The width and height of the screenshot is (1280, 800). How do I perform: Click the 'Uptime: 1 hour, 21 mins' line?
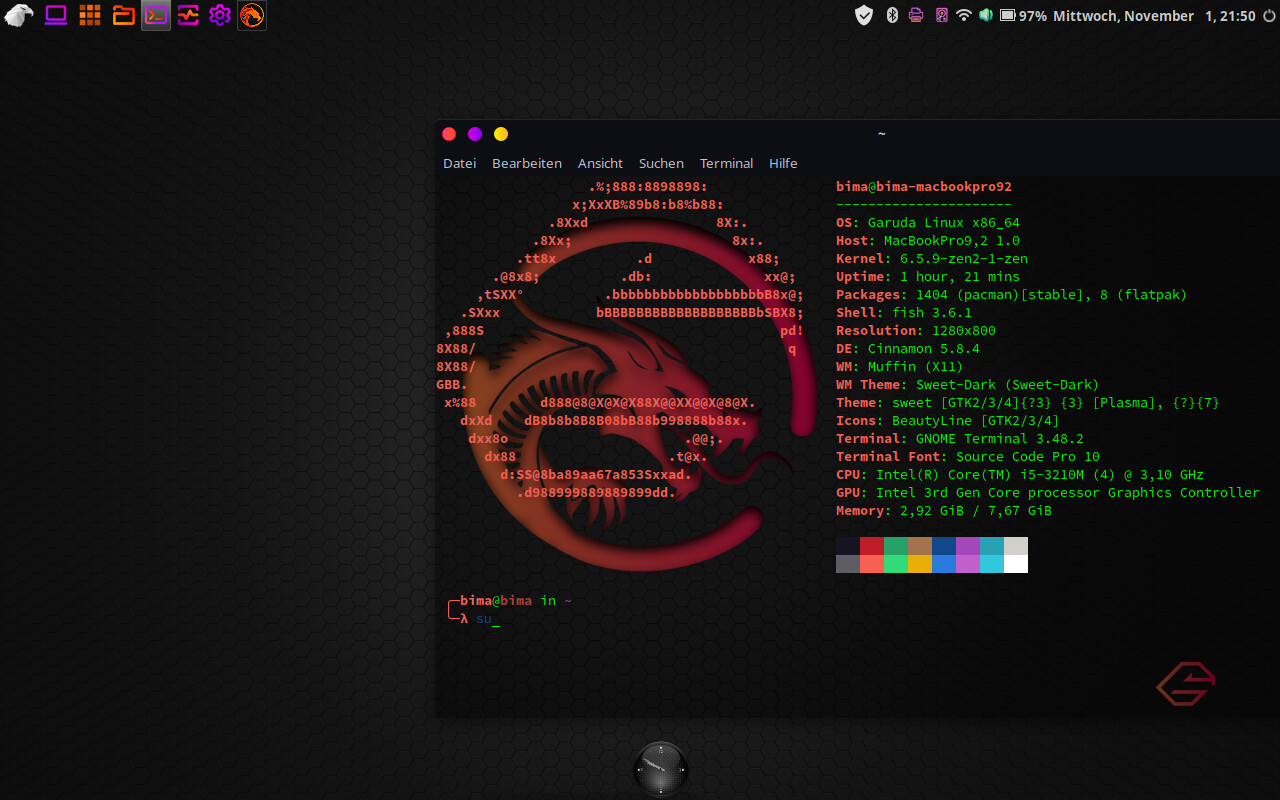point(928,277)
